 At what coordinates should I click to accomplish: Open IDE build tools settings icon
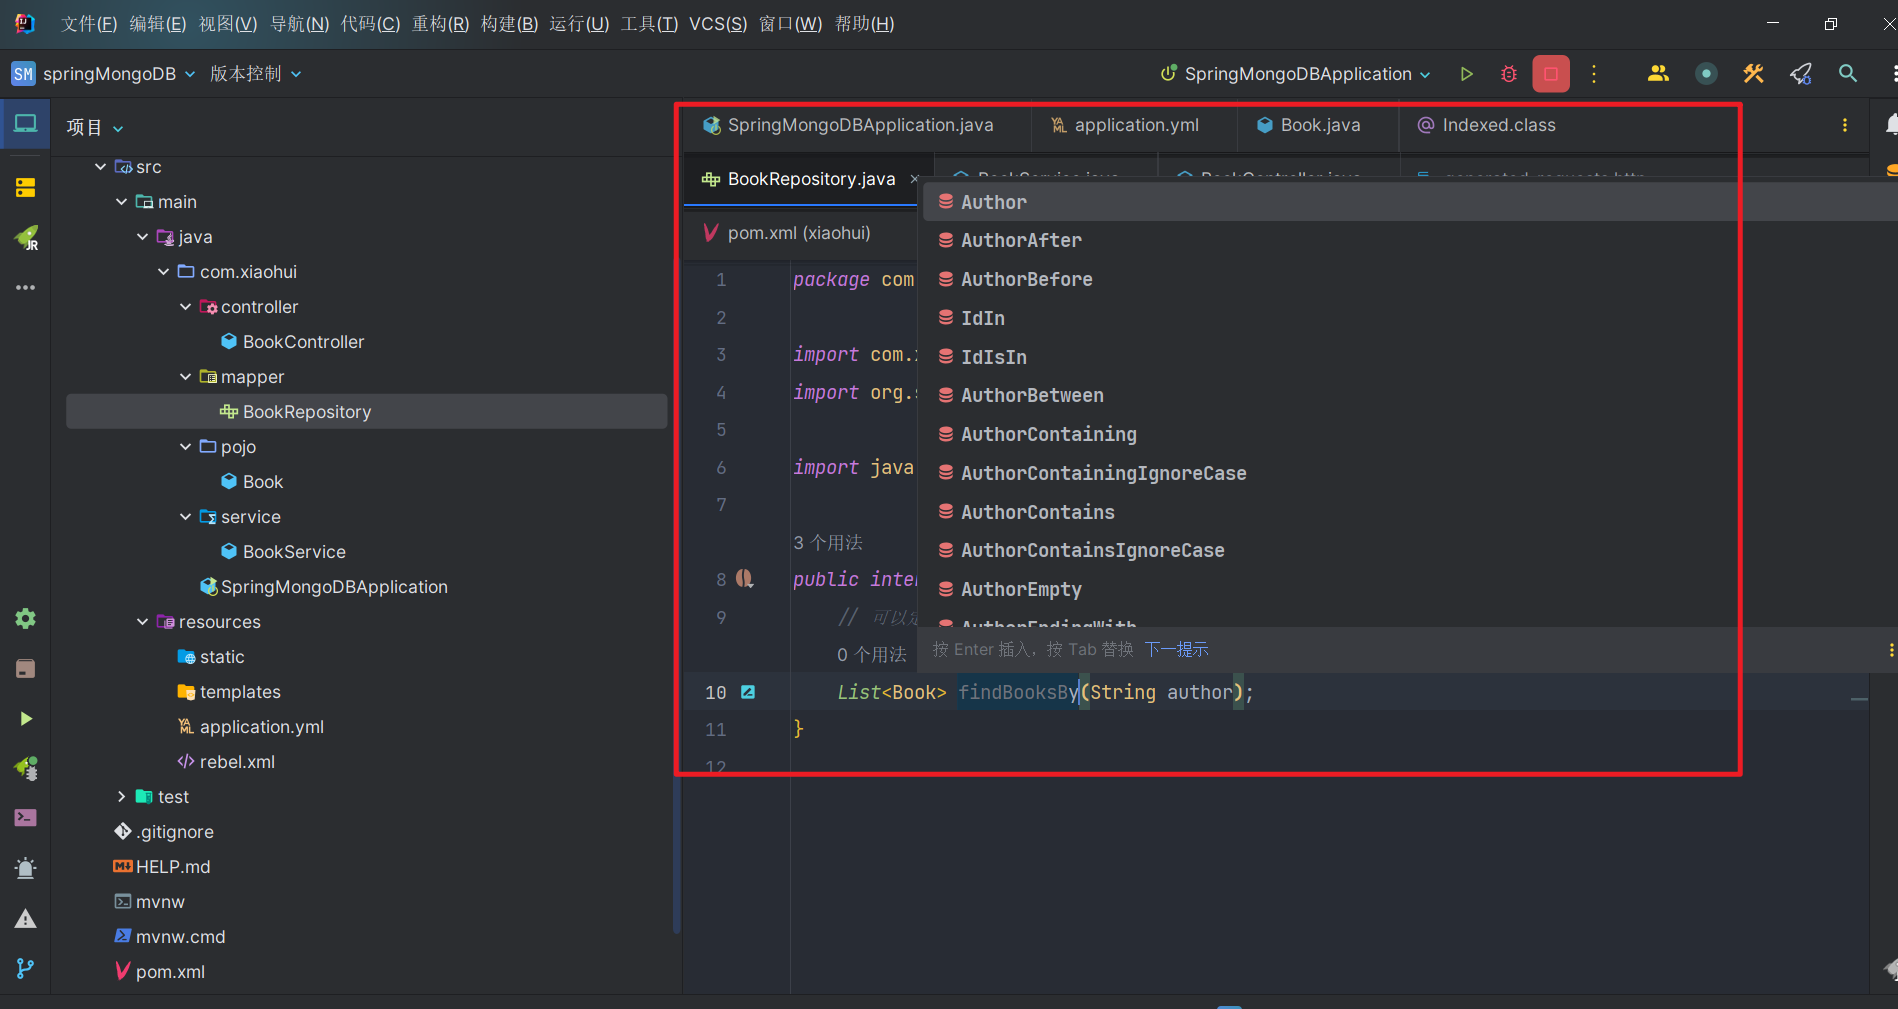point(1753,74)
